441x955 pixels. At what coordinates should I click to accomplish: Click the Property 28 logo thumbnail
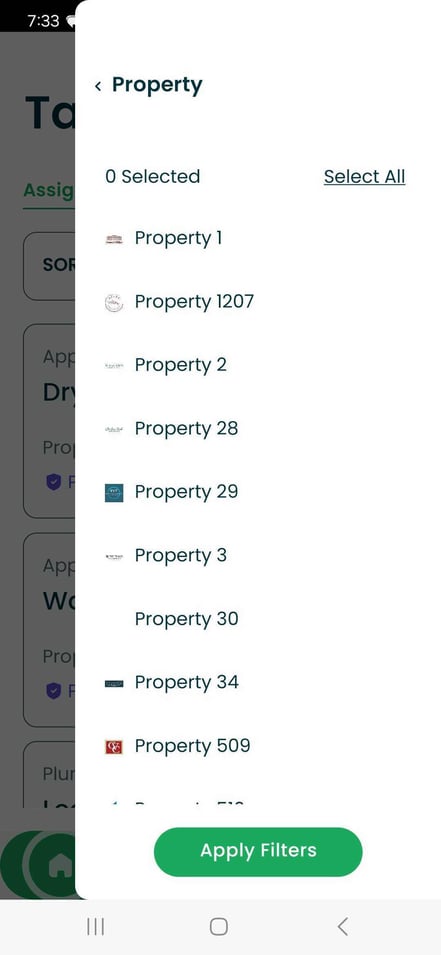114,429
